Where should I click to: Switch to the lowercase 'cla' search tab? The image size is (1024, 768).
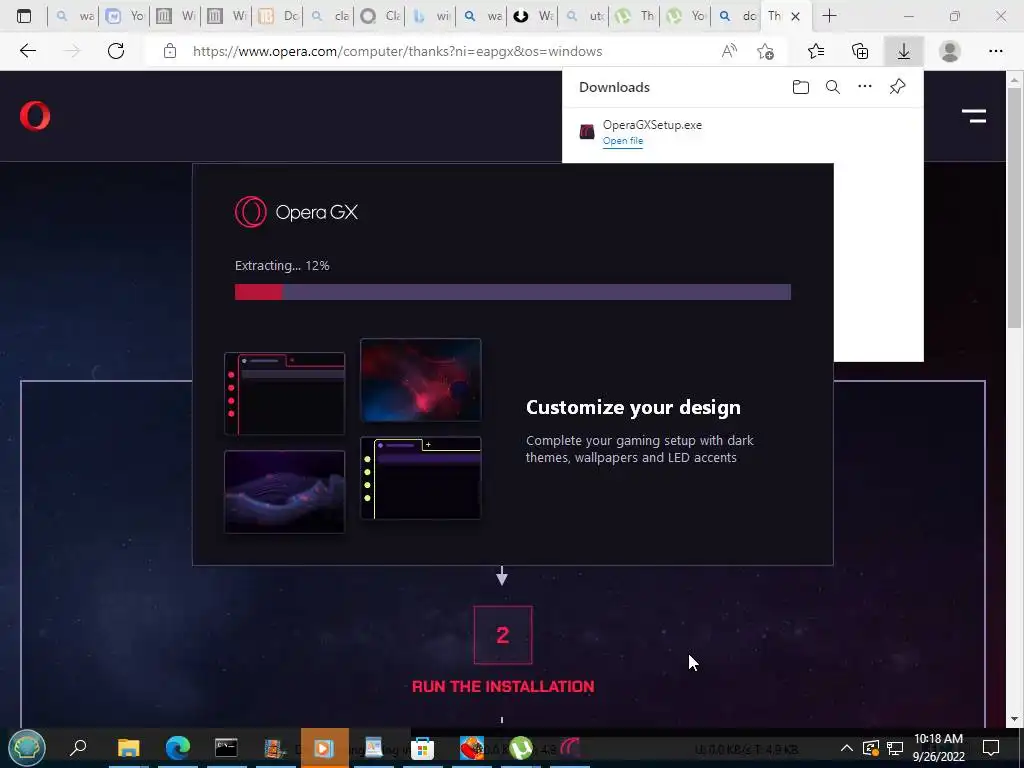(x=328, y=16)
